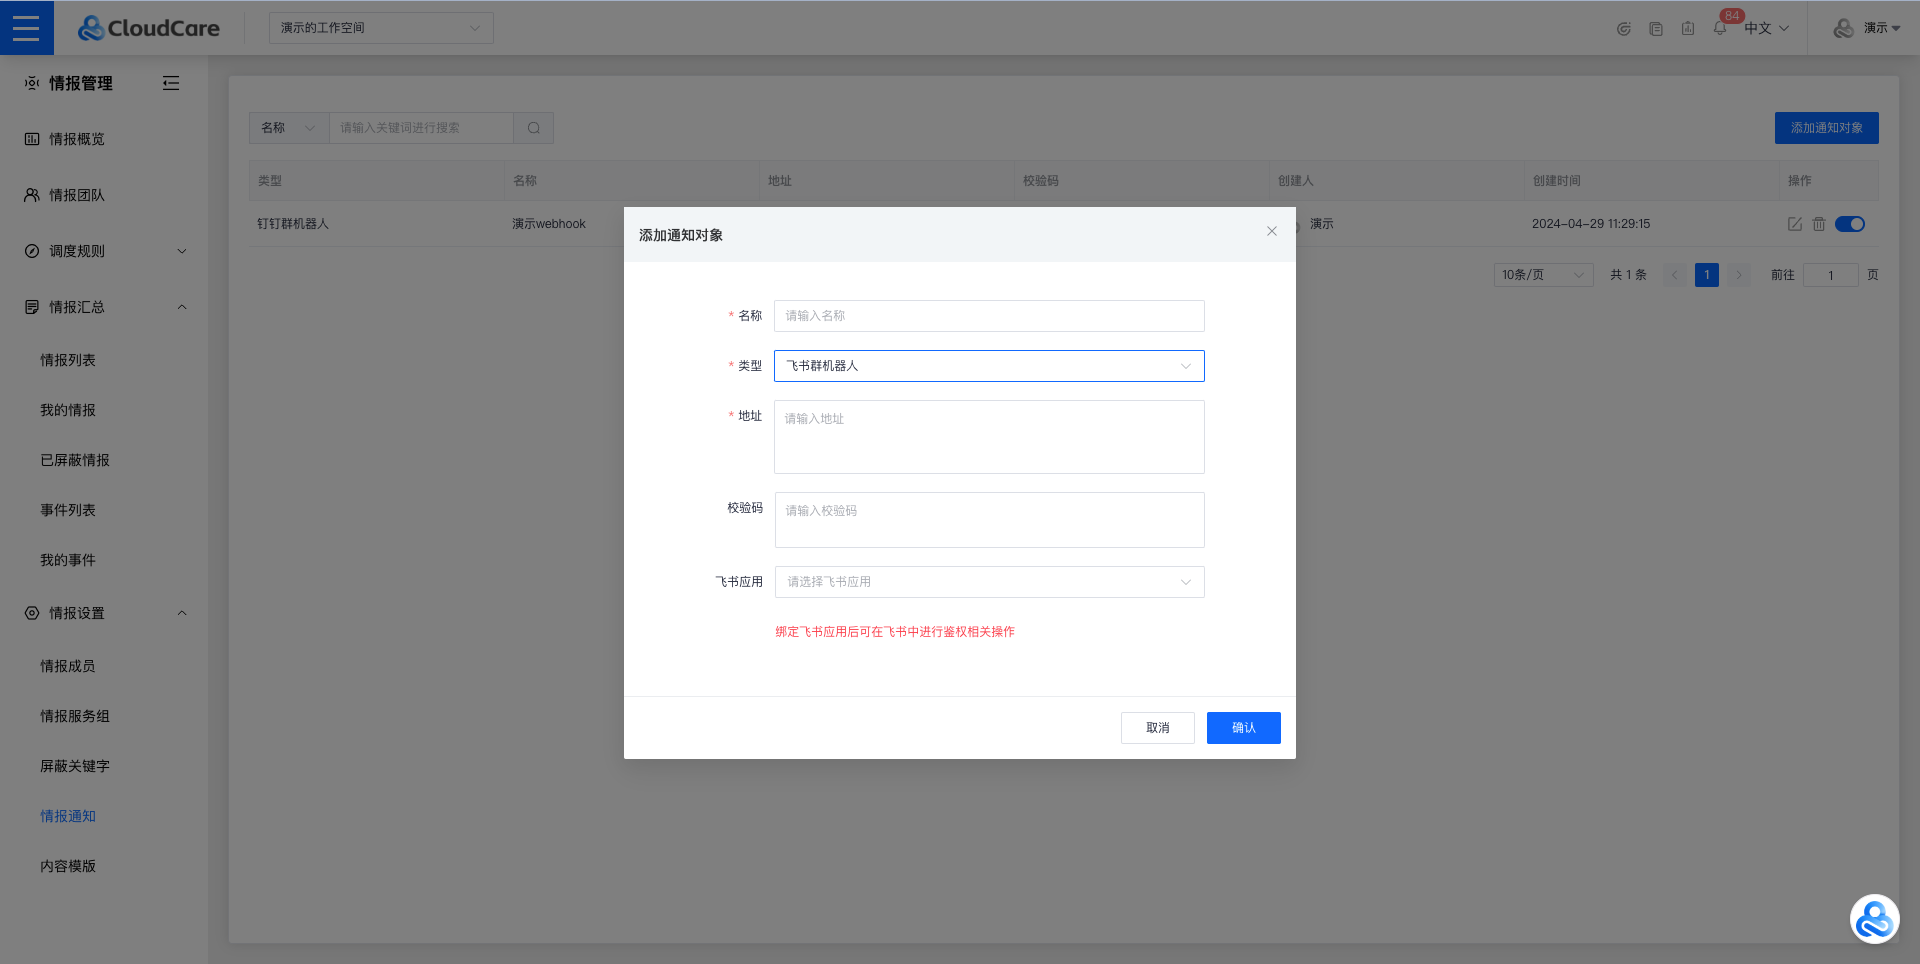Edit the 演示webhook row
1920x964 pixels.
pos(1794,224)
